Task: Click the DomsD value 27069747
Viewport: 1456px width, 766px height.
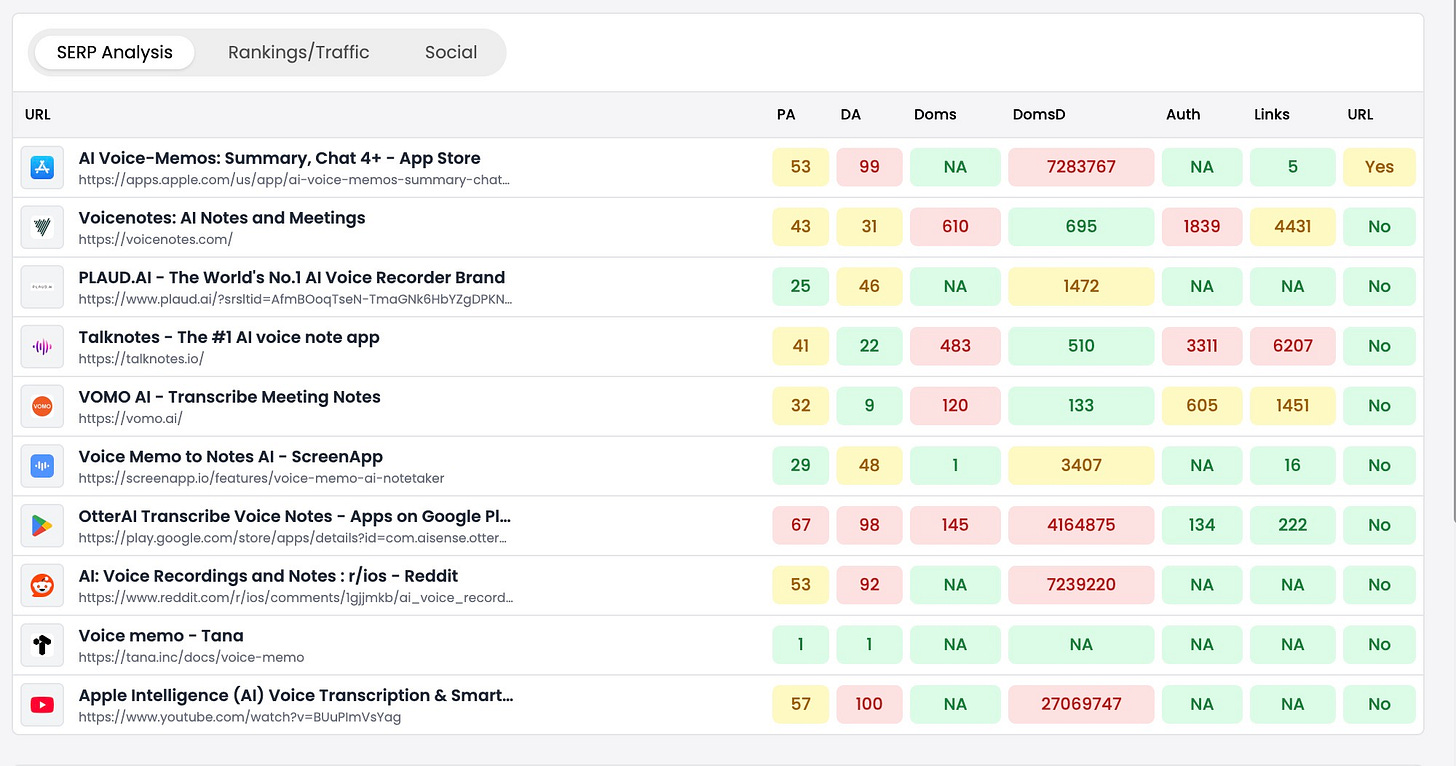Action: 1081,704
